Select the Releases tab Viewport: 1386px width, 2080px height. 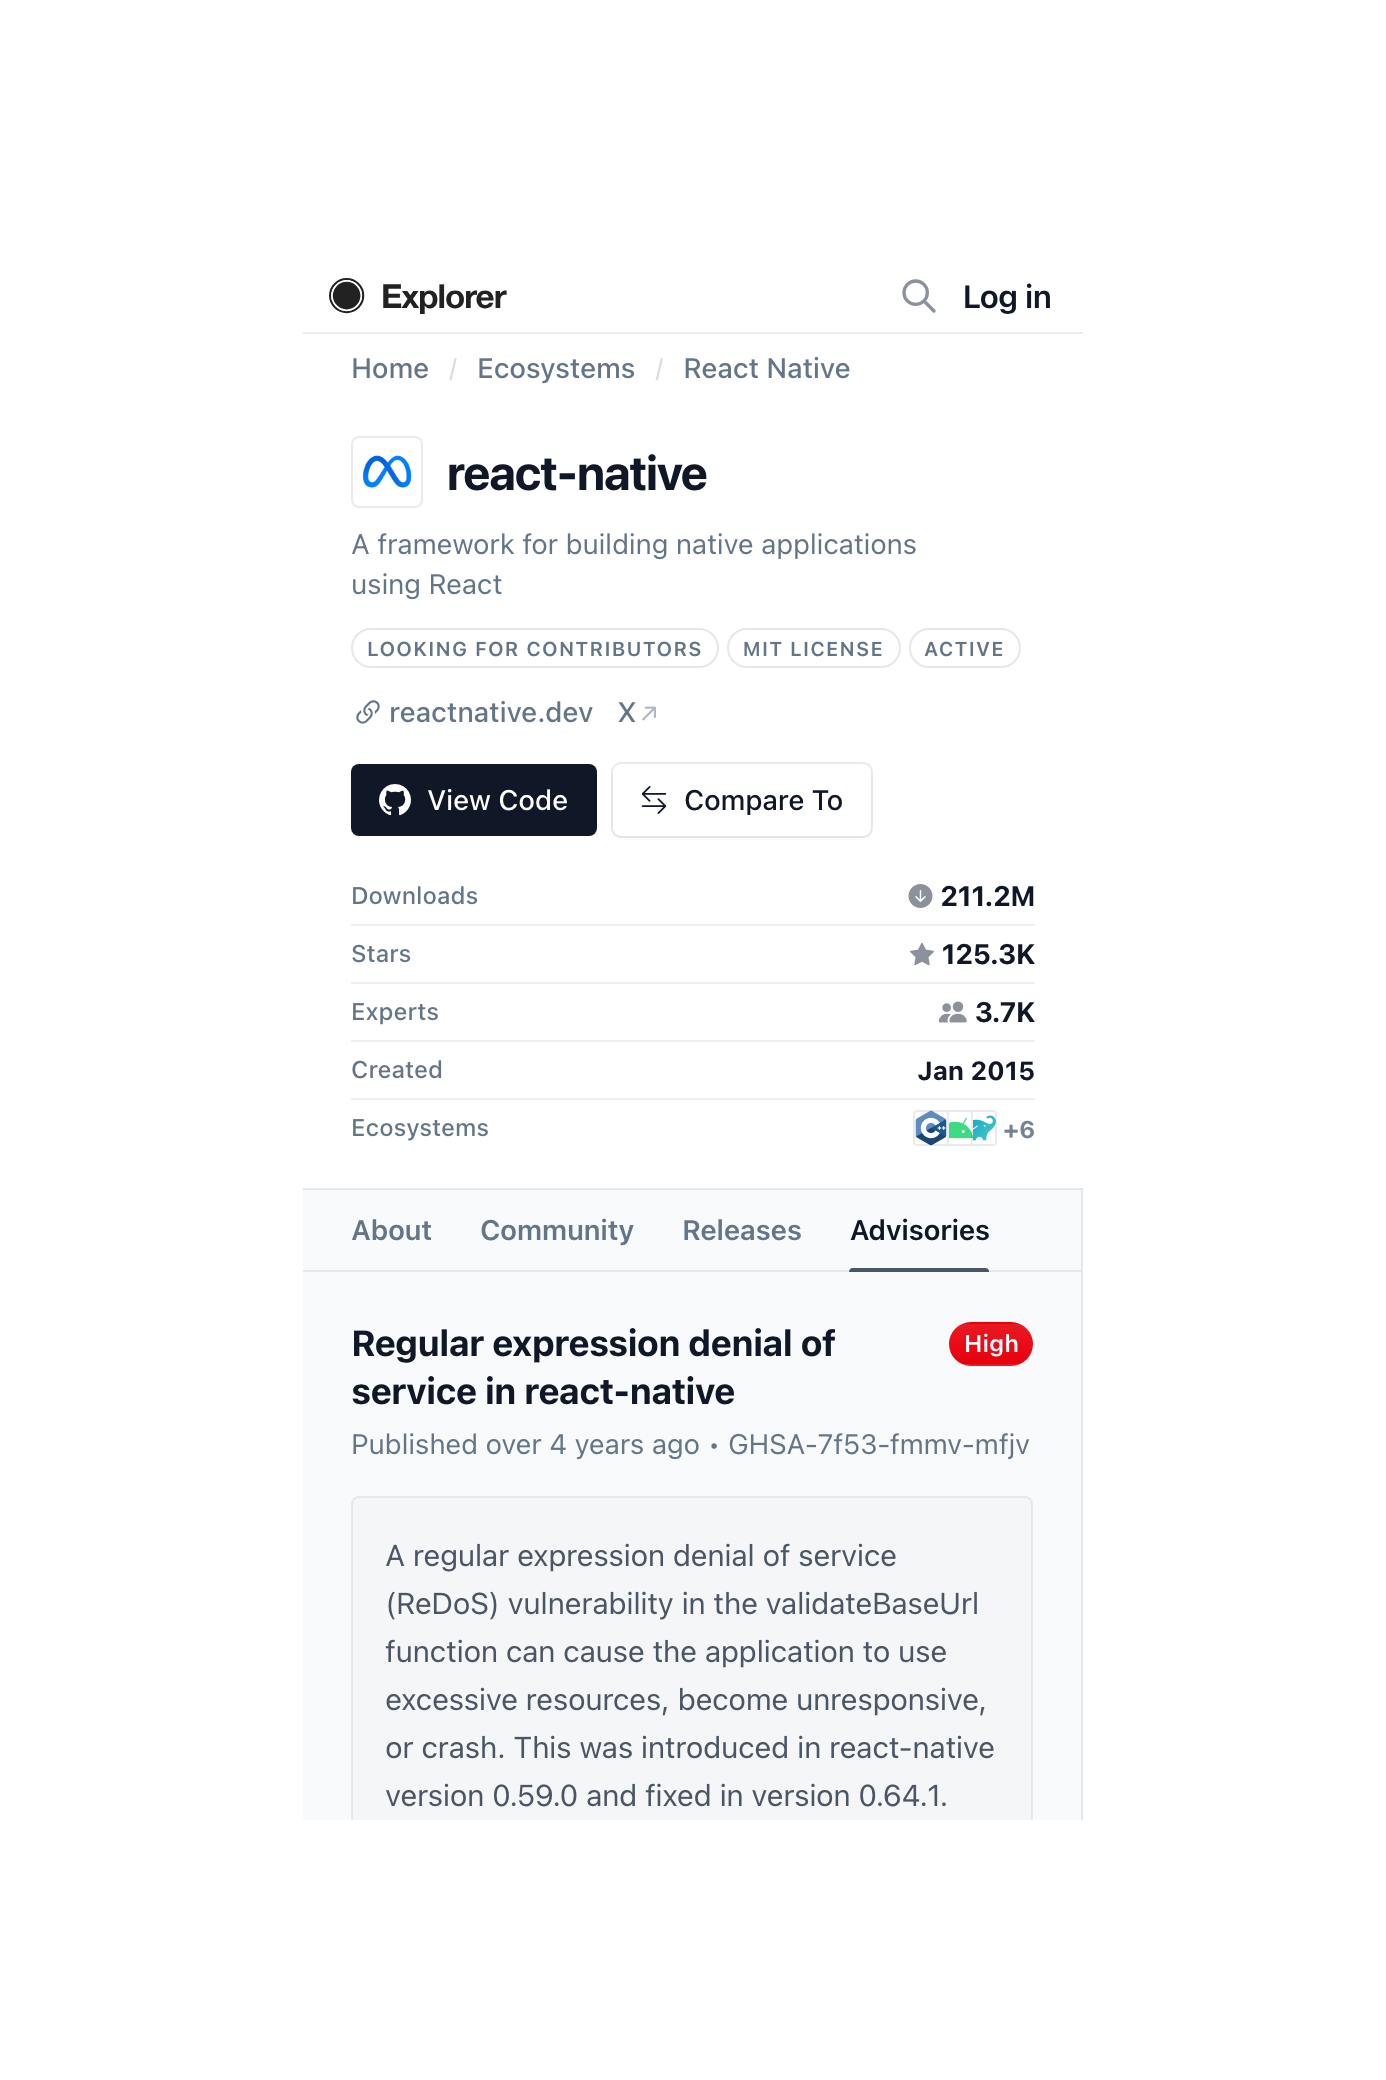coord(741,1230)
